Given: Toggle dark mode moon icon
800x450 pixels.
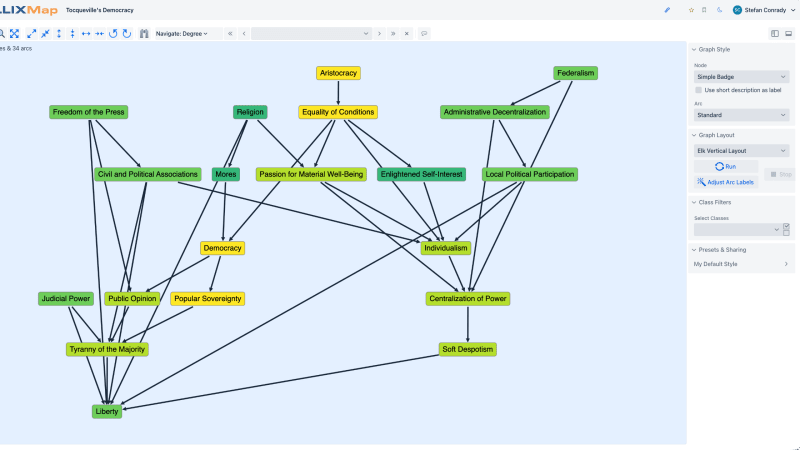Looking at the screenshot, I should point(719,10).
